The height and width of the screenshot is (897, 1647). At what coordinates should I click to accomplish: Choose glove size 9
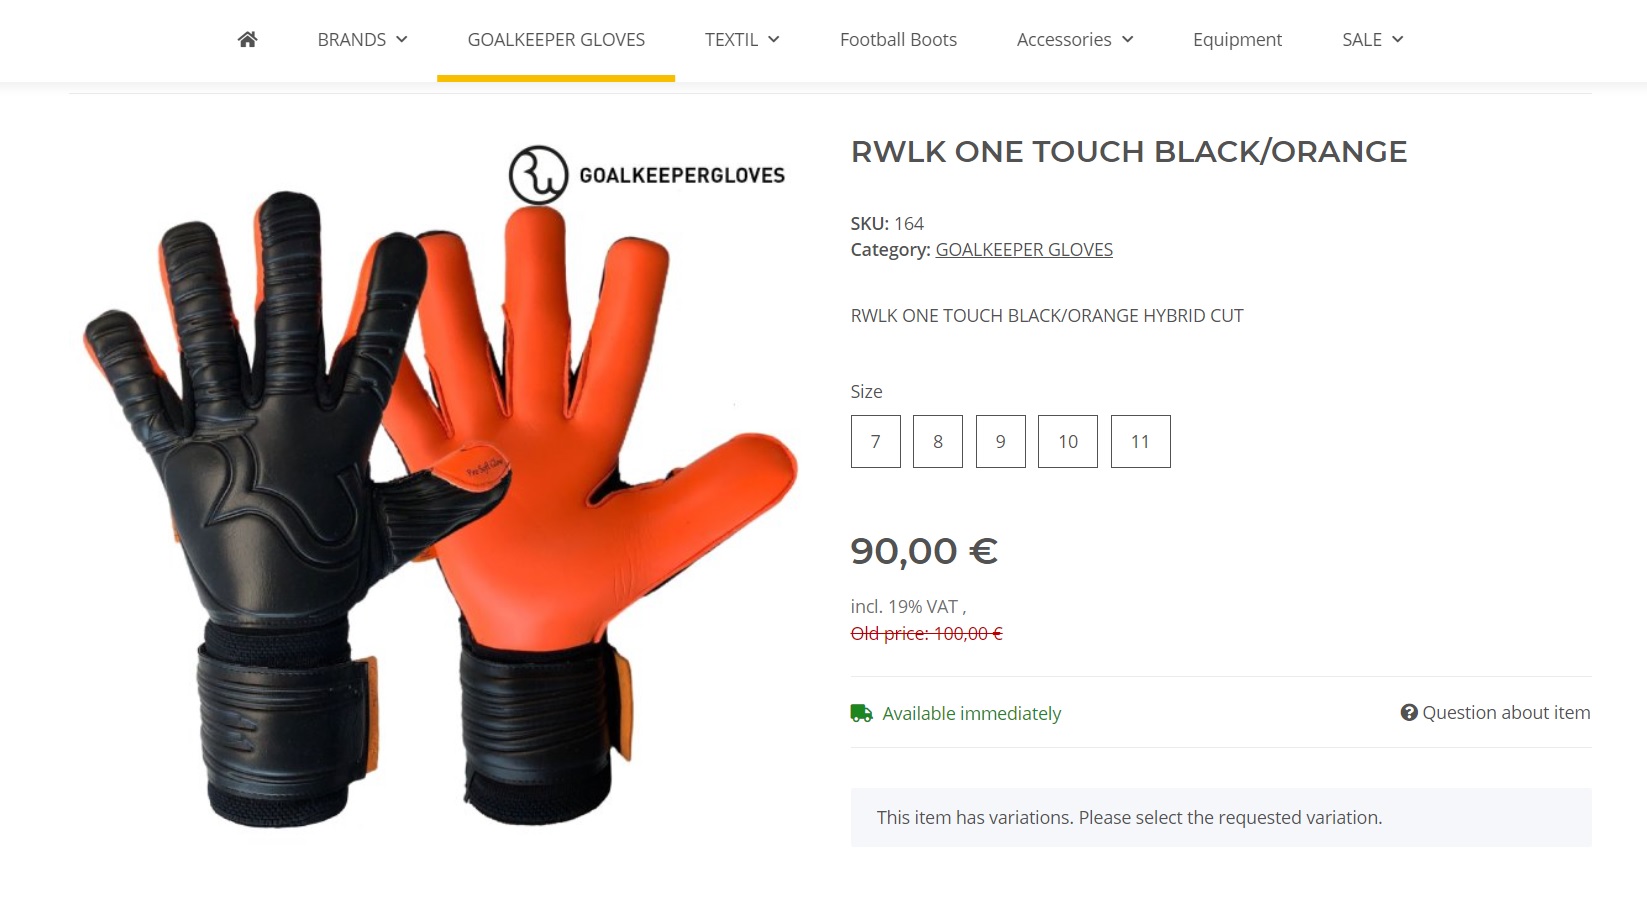coord(1000,441)
